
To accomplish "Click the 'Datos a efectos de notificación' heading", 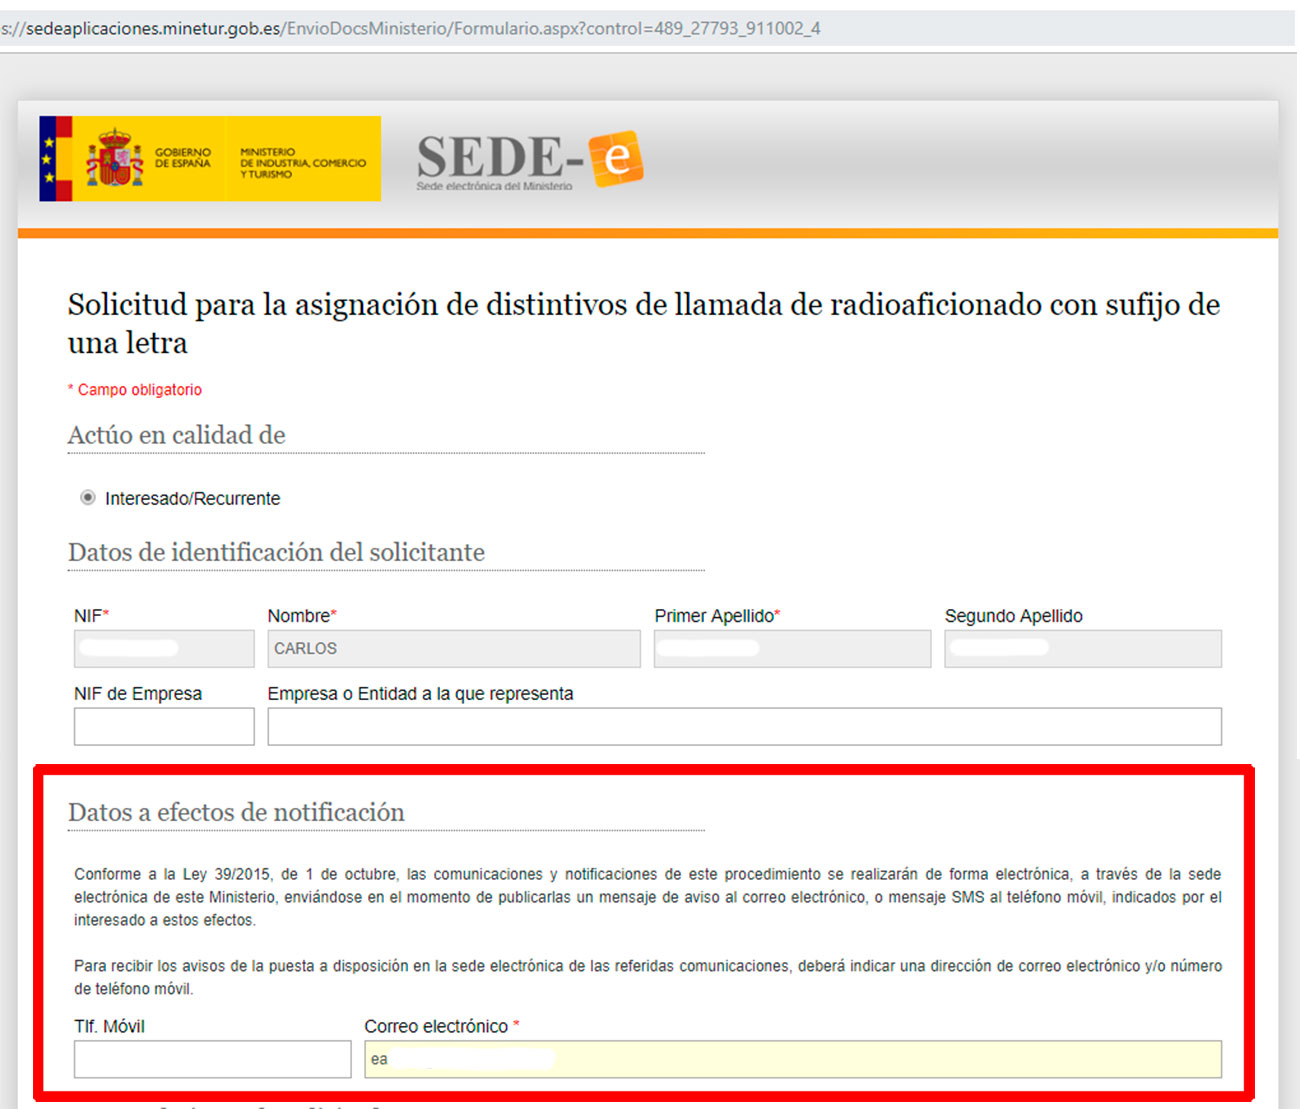I will pos(236,812).
